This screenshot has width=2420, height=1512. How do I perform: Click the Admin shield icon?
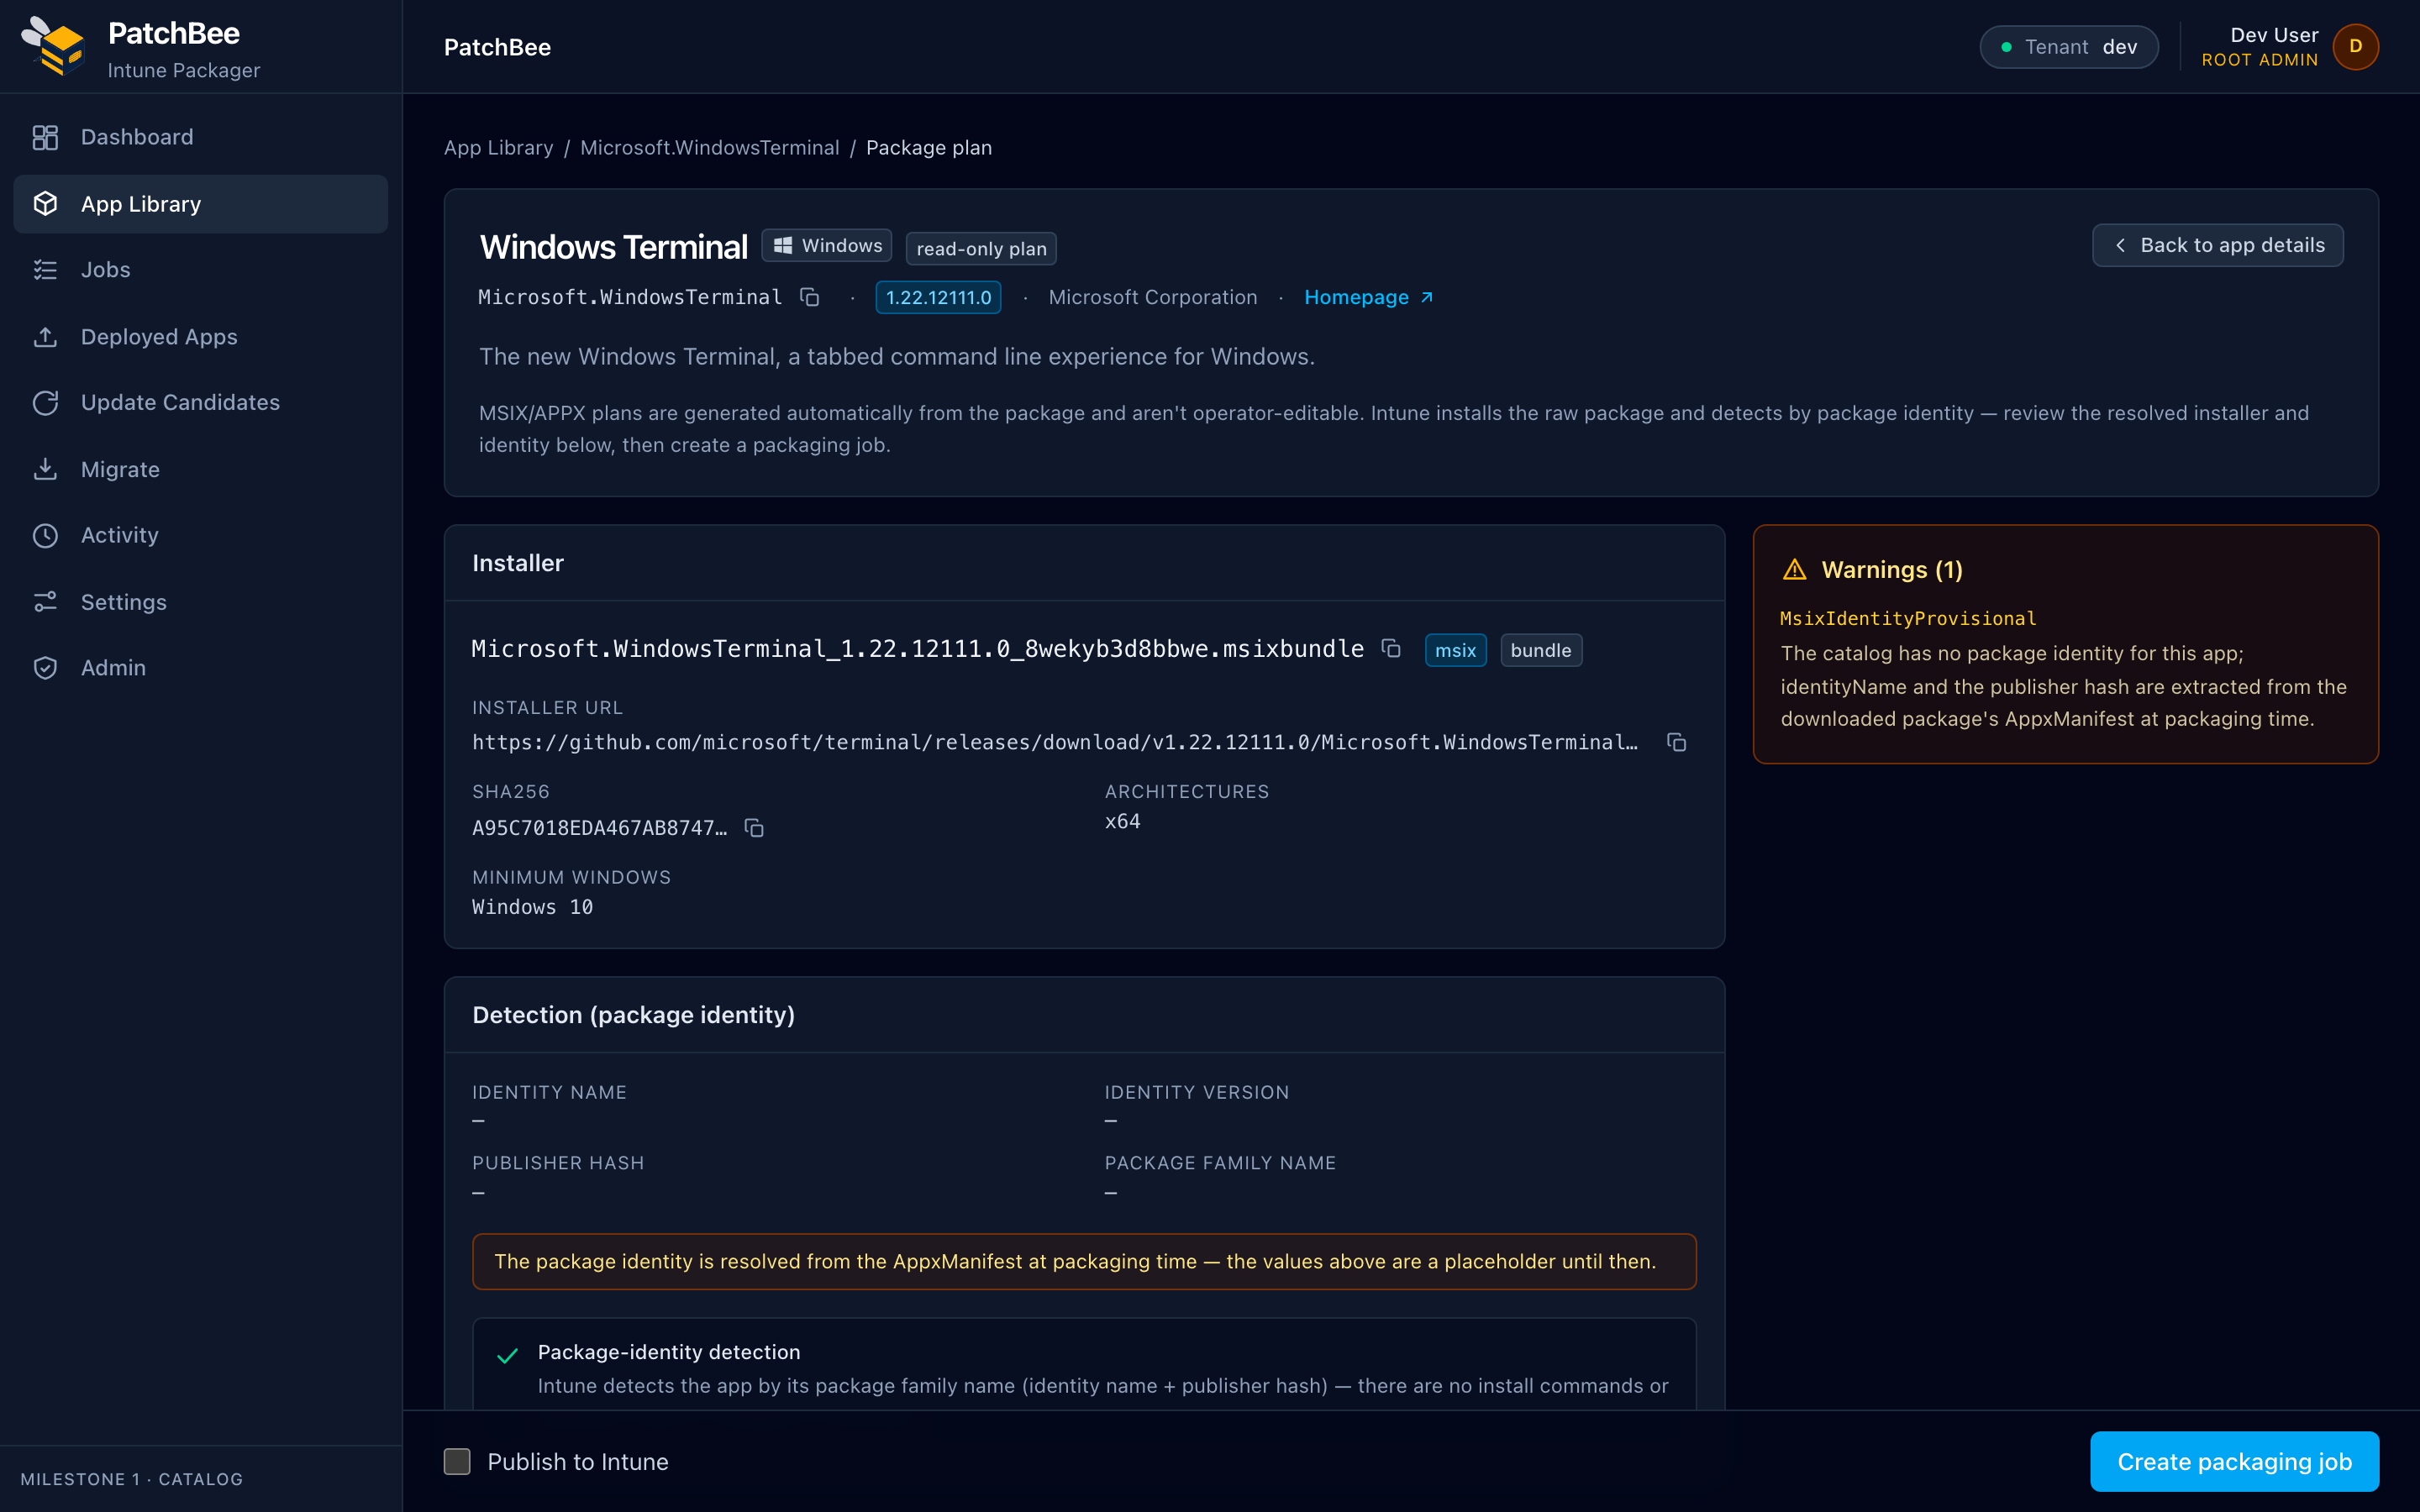(x=45, y=668)
